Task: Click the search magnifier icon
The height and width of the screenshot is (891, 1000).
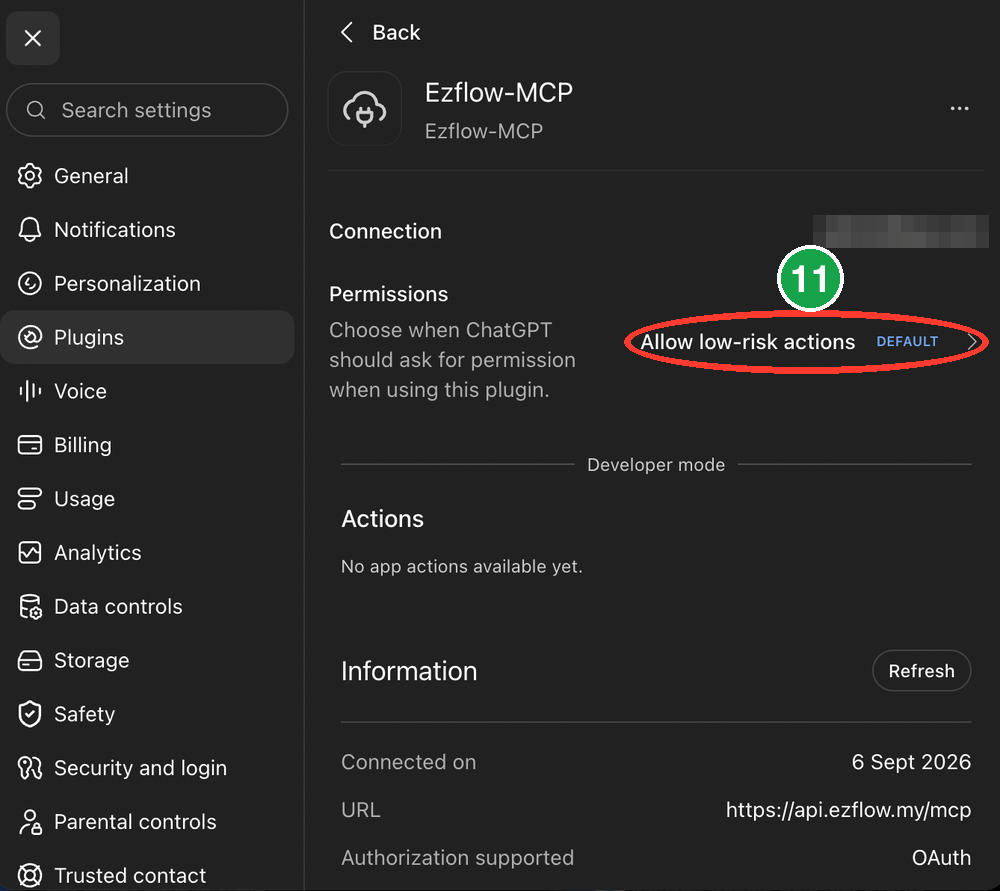Action: point(36,110)
